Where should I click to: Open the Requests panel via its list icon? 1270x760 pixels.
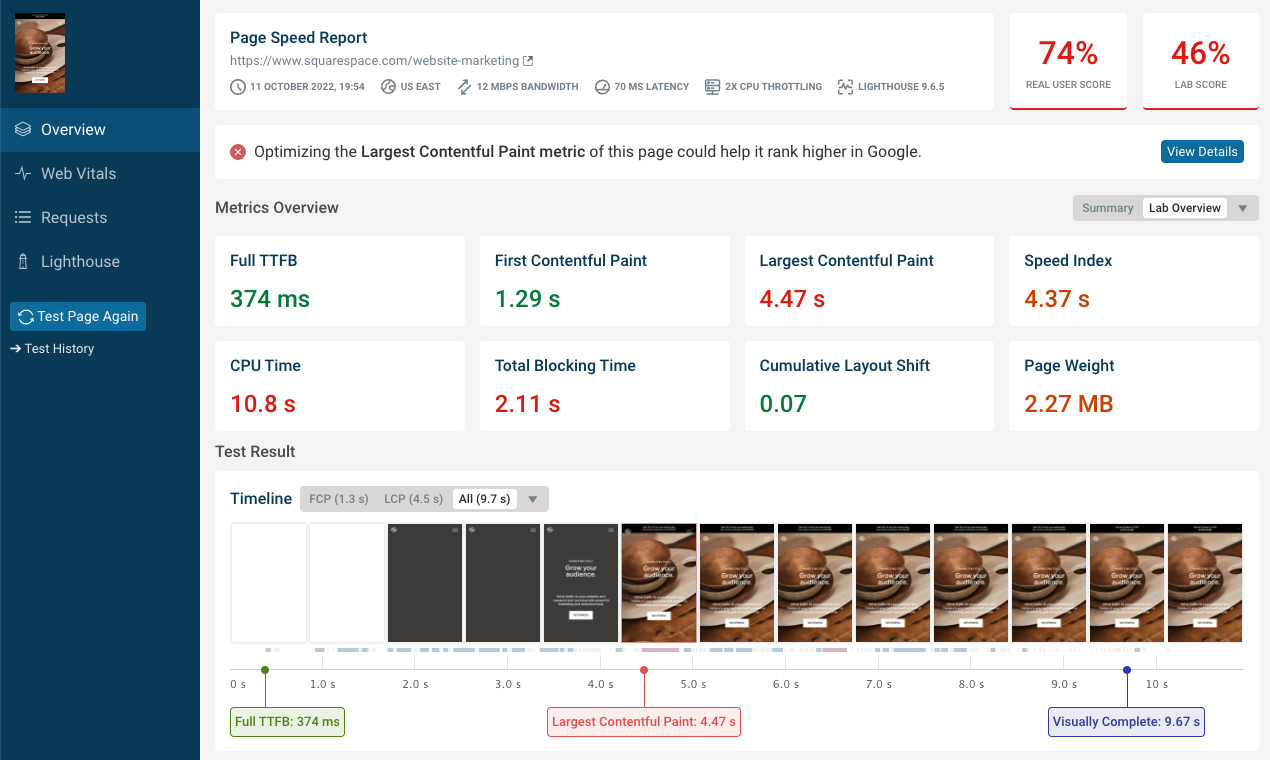pyautogui.click(x=22, y=217)
